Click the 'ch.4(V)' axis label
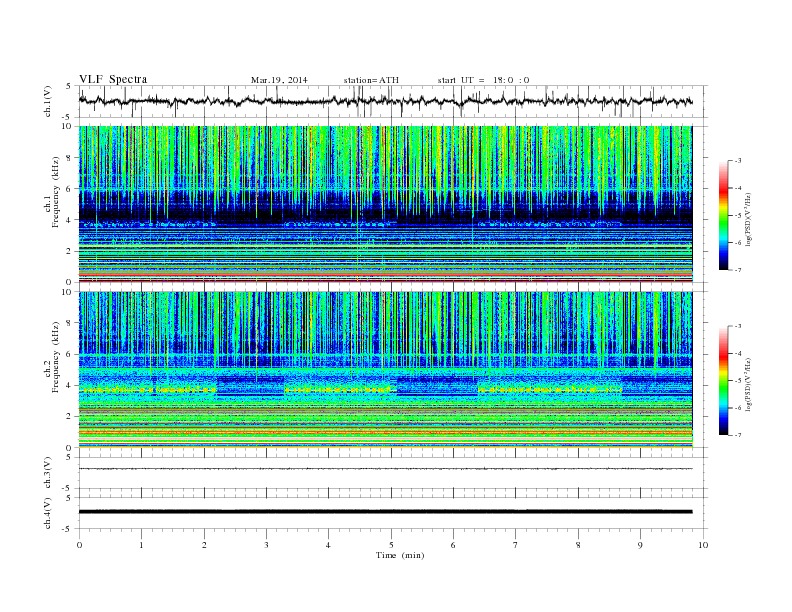This screenshot has width=792, height=612. (x=48, y=513)
